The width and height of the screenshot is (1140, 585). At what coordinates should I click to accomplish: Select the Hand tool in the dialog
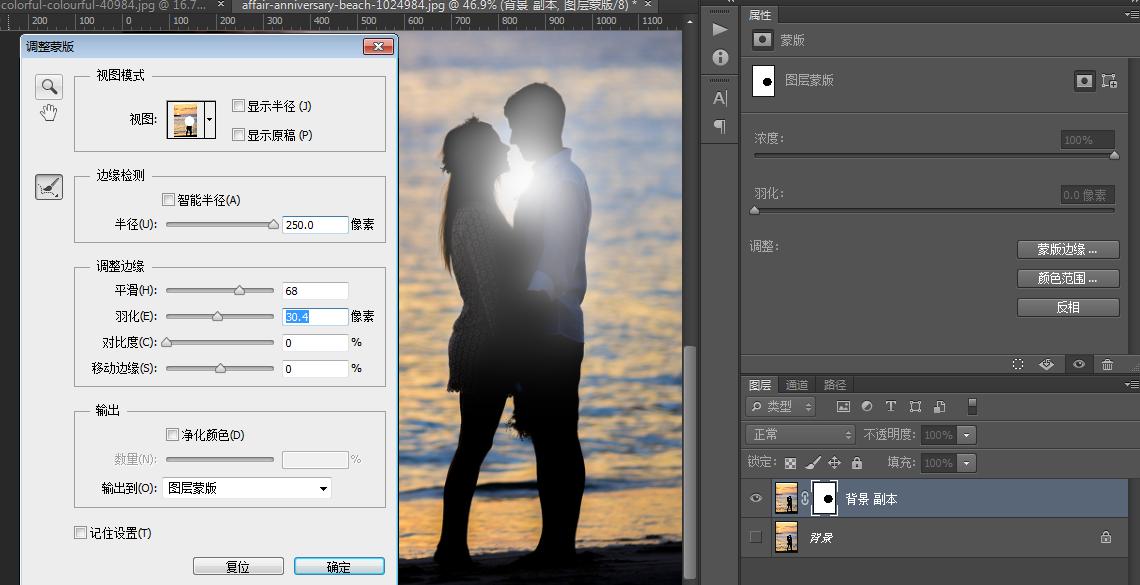click(48, 113)
